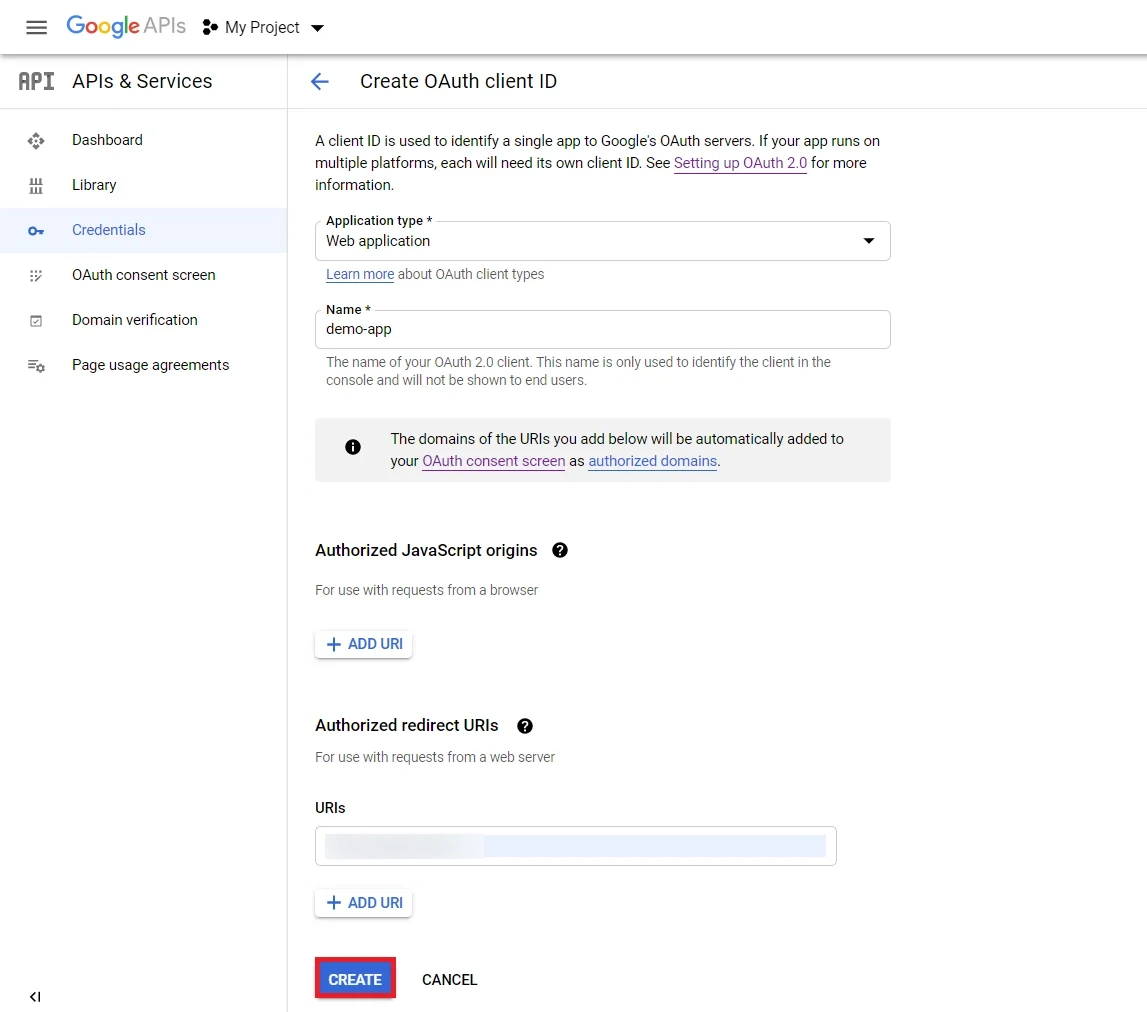Open help for Authorized JavaScript origins
This screenshot has width=1147, height=1012.
click(x=560, y=550)
